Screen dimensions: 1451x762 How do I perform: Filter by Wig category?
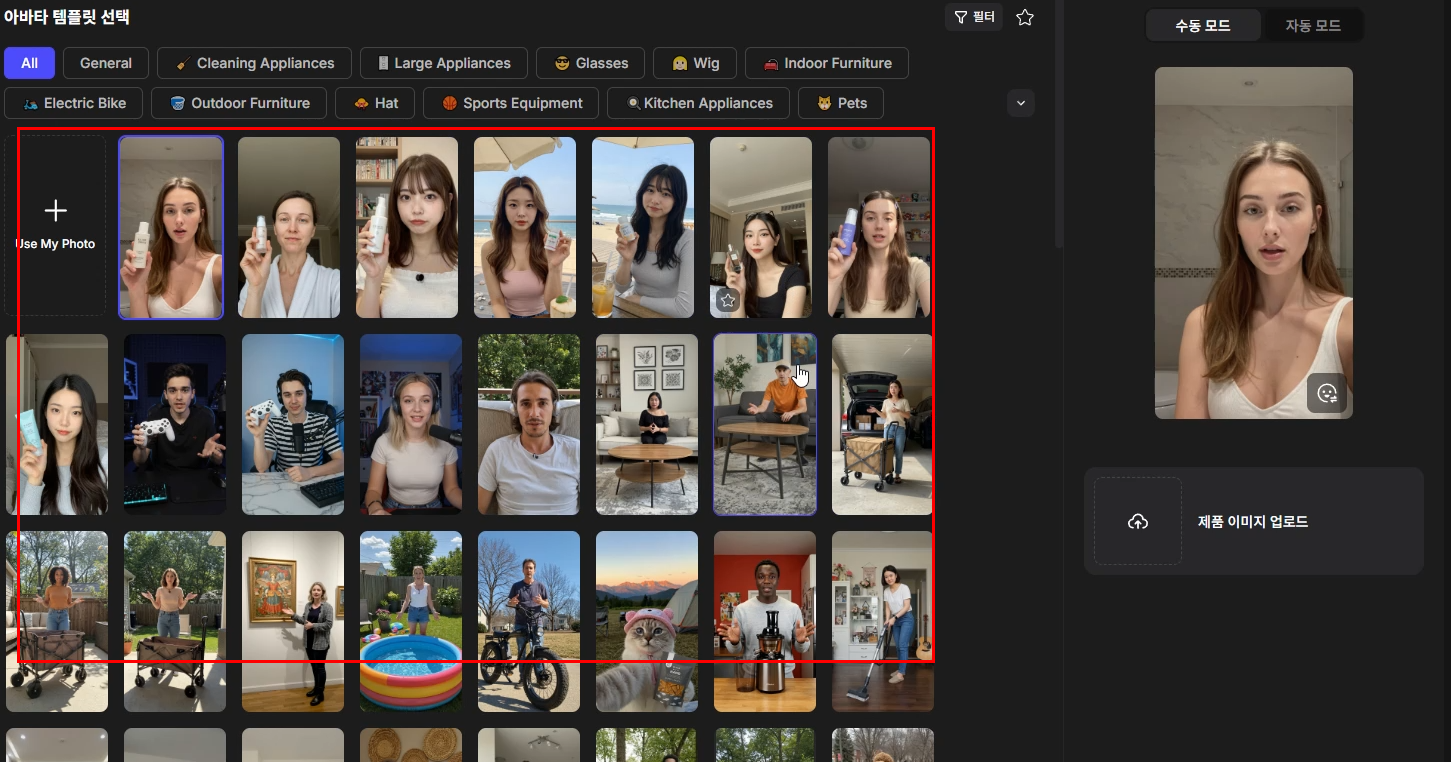(695, 63)
